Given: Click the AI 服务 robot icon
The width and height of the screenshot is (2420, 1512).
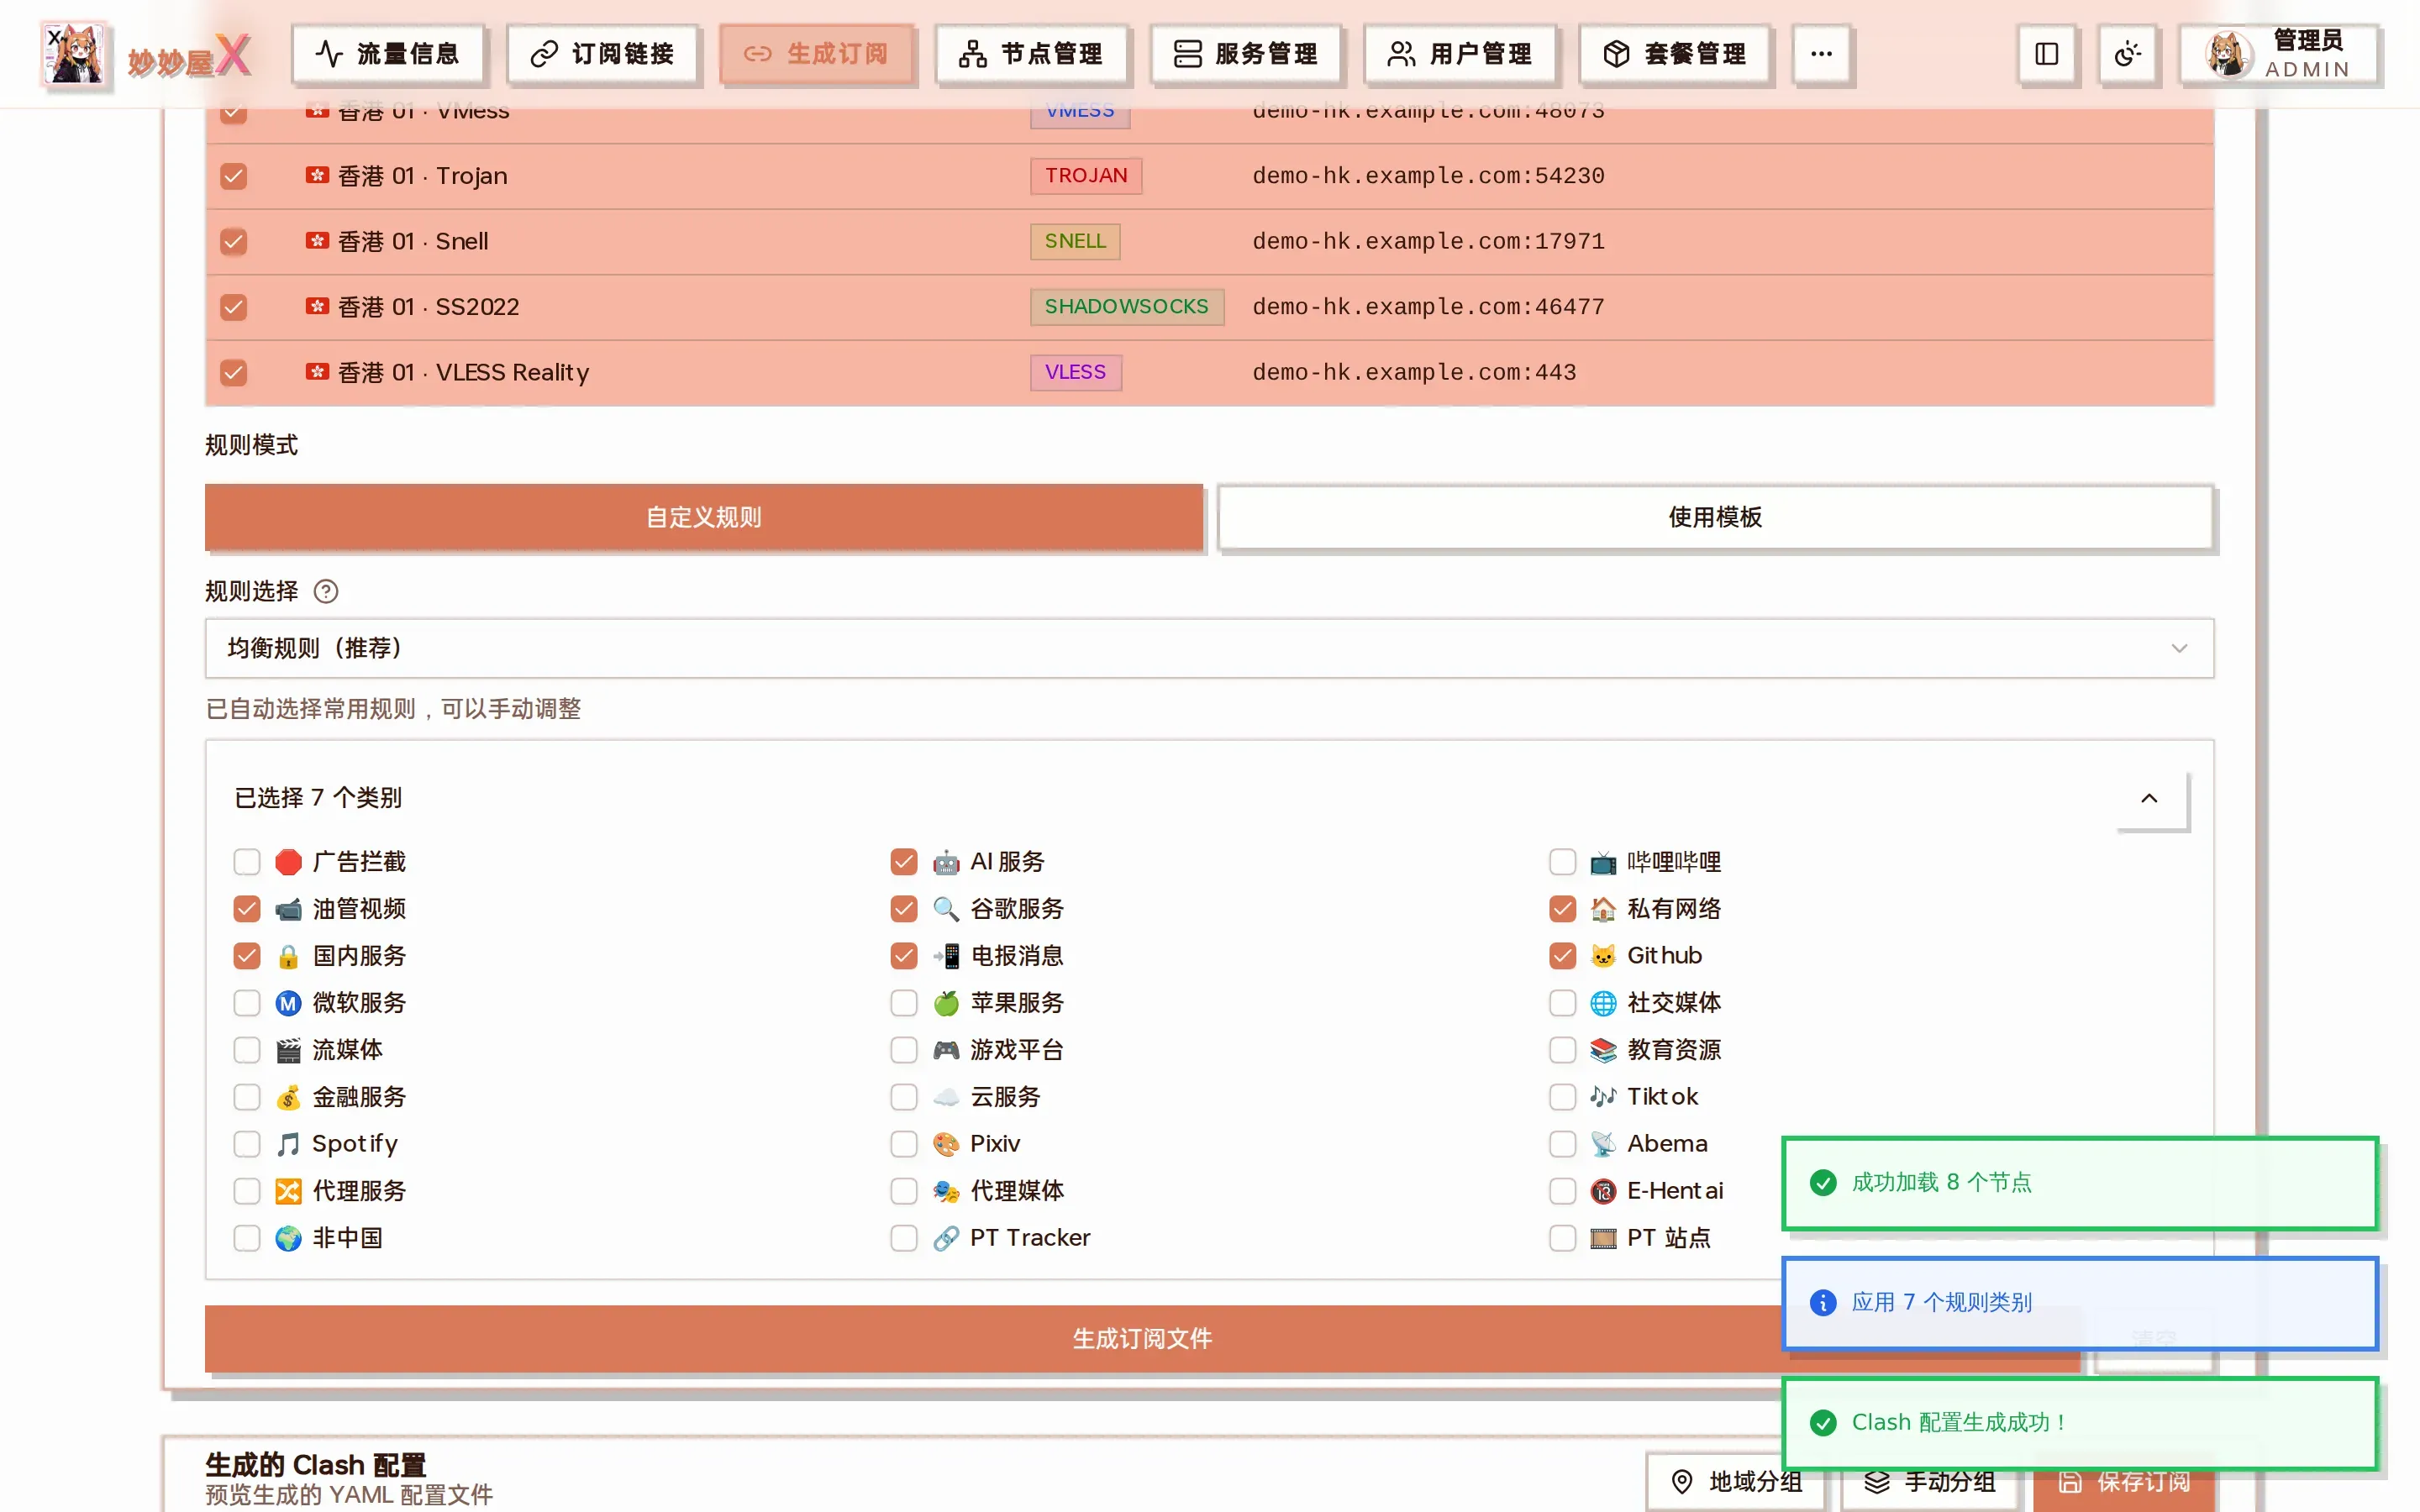Looking at the screenshot, I should [946, 861].
